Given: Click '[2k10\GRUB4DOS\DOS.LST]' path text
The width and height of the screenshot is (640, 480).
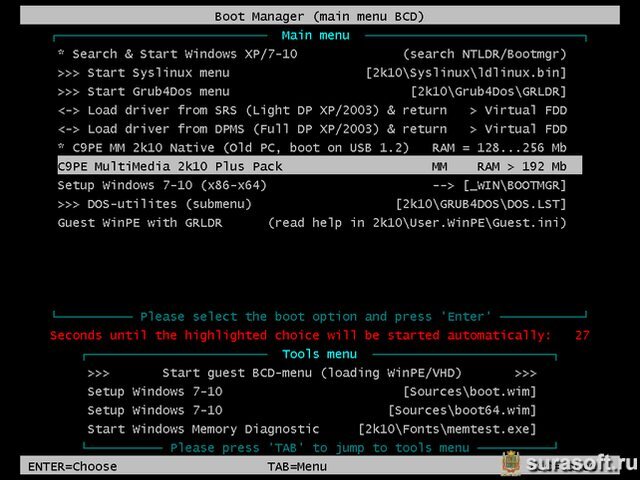Looking at the screenshot, I should (481, 204).
